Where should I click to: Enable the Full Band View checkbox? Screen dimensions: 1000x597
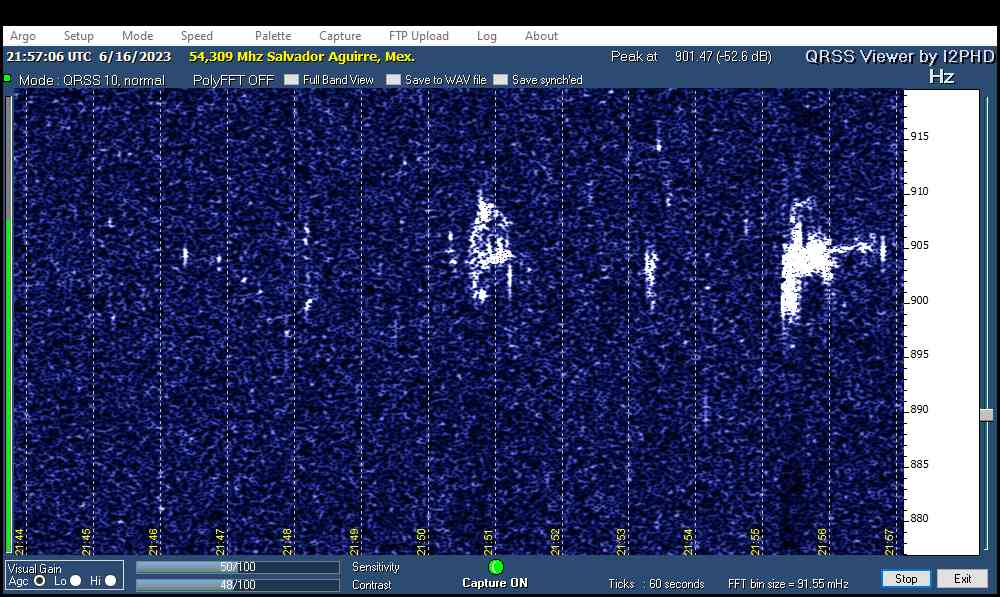[291, 80]
